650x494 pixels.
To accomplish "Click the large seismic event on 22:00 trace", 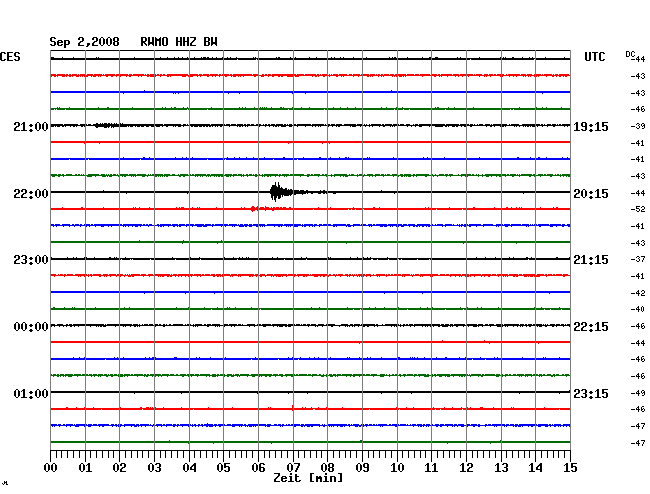I will [x=290, y=192].
